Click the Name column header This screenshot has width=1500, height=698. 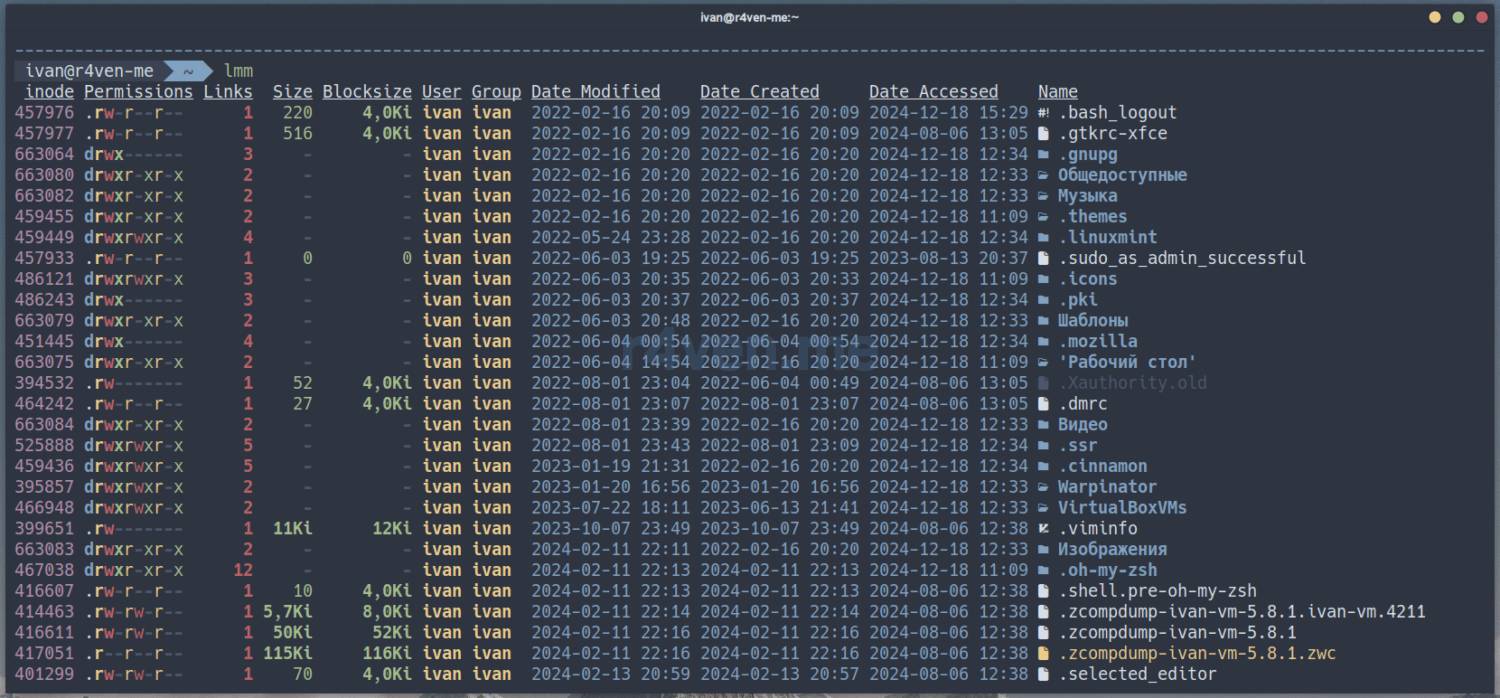[x=1058, y=92]
